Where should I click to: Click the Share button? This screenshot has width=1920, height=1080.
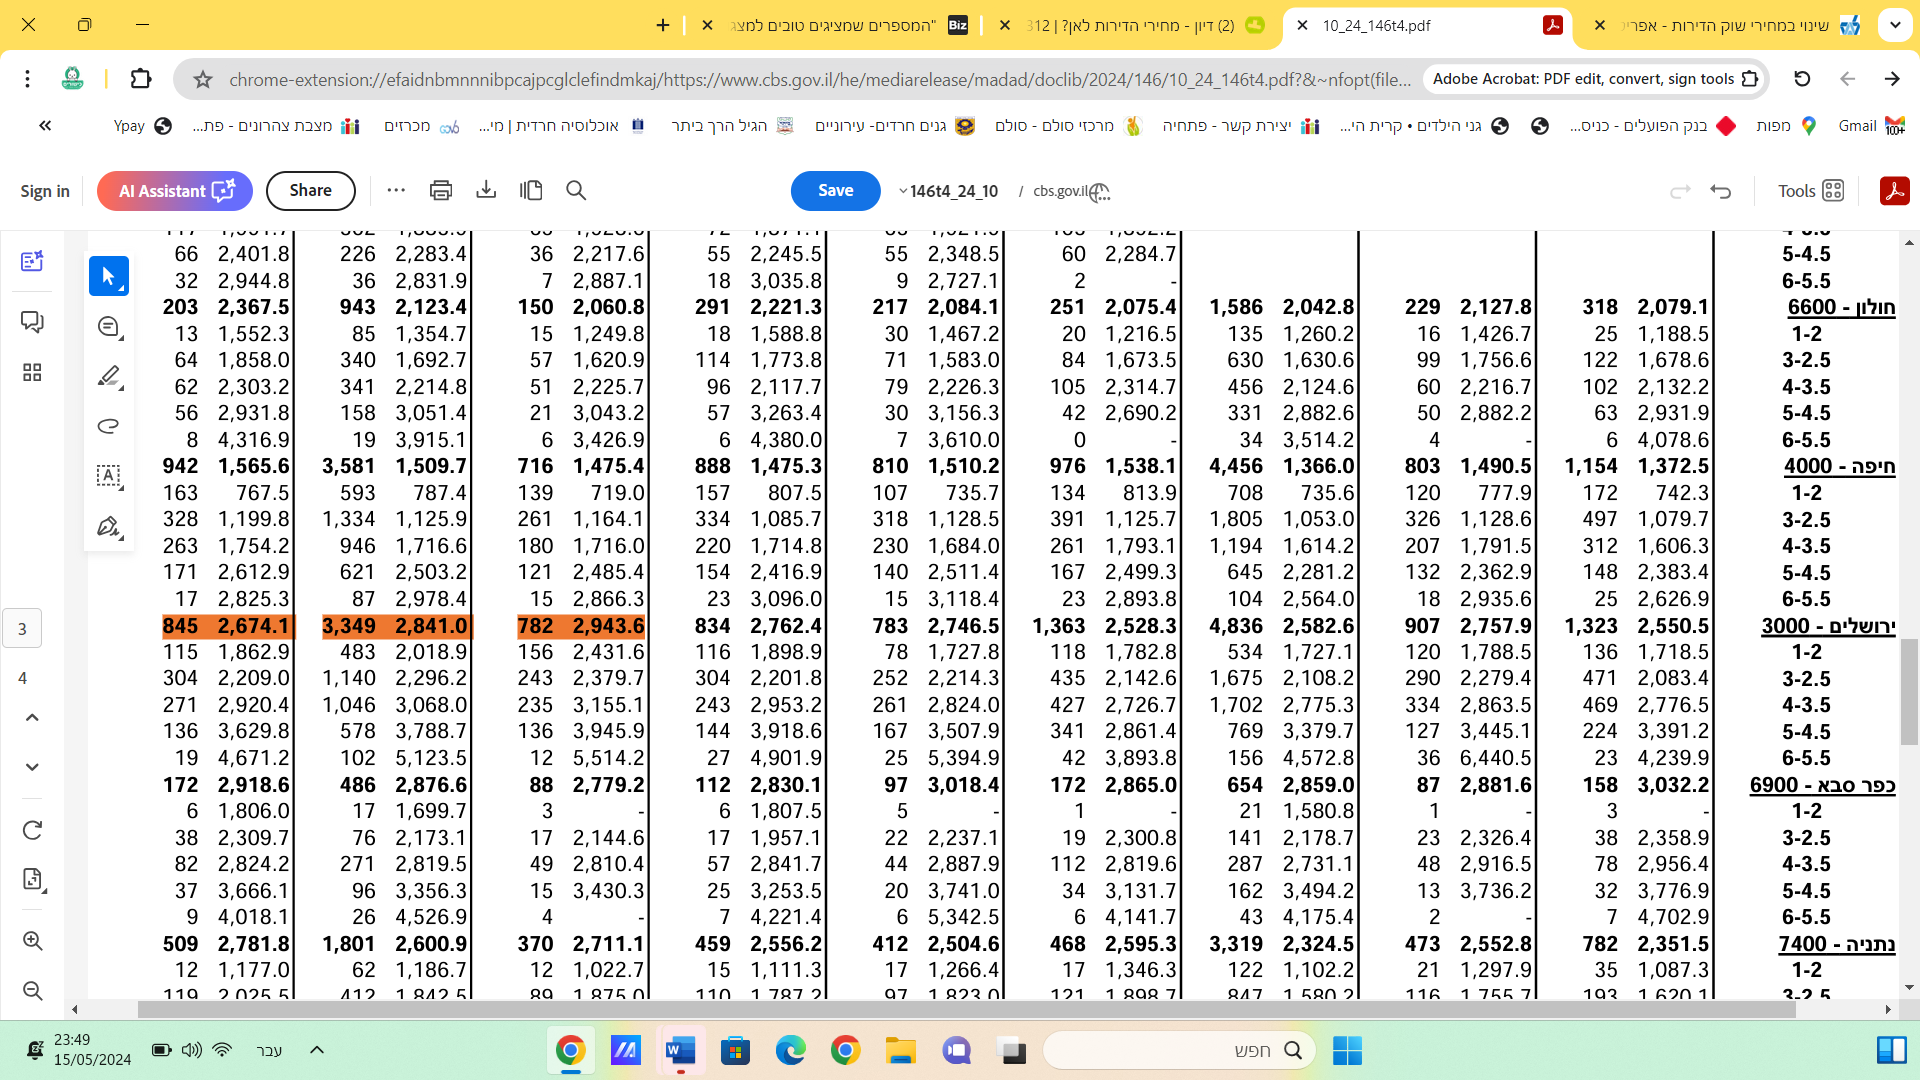coord(310,190)
